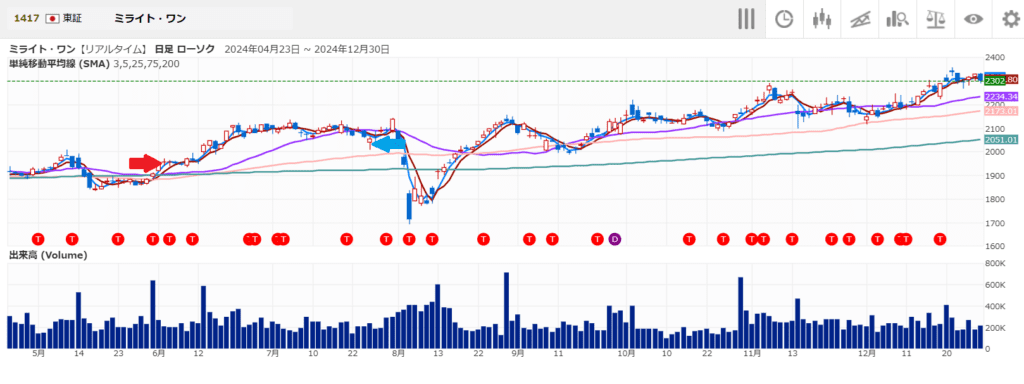Open the comparison scales icon

[x=935, y=19]
